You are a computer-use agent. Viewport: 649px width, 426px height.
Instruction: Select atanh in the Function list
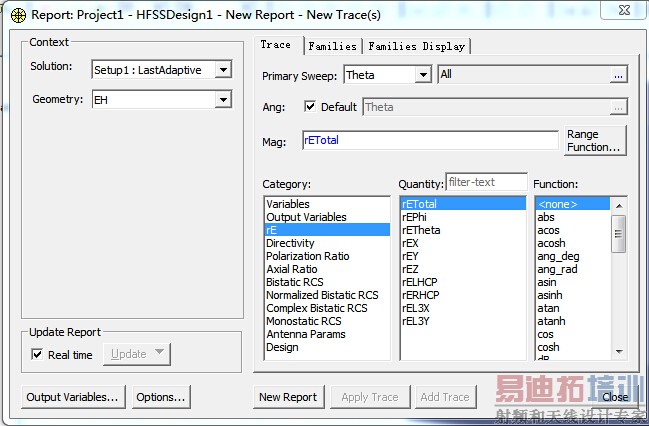pyautogui.click(x=573, y=321)
